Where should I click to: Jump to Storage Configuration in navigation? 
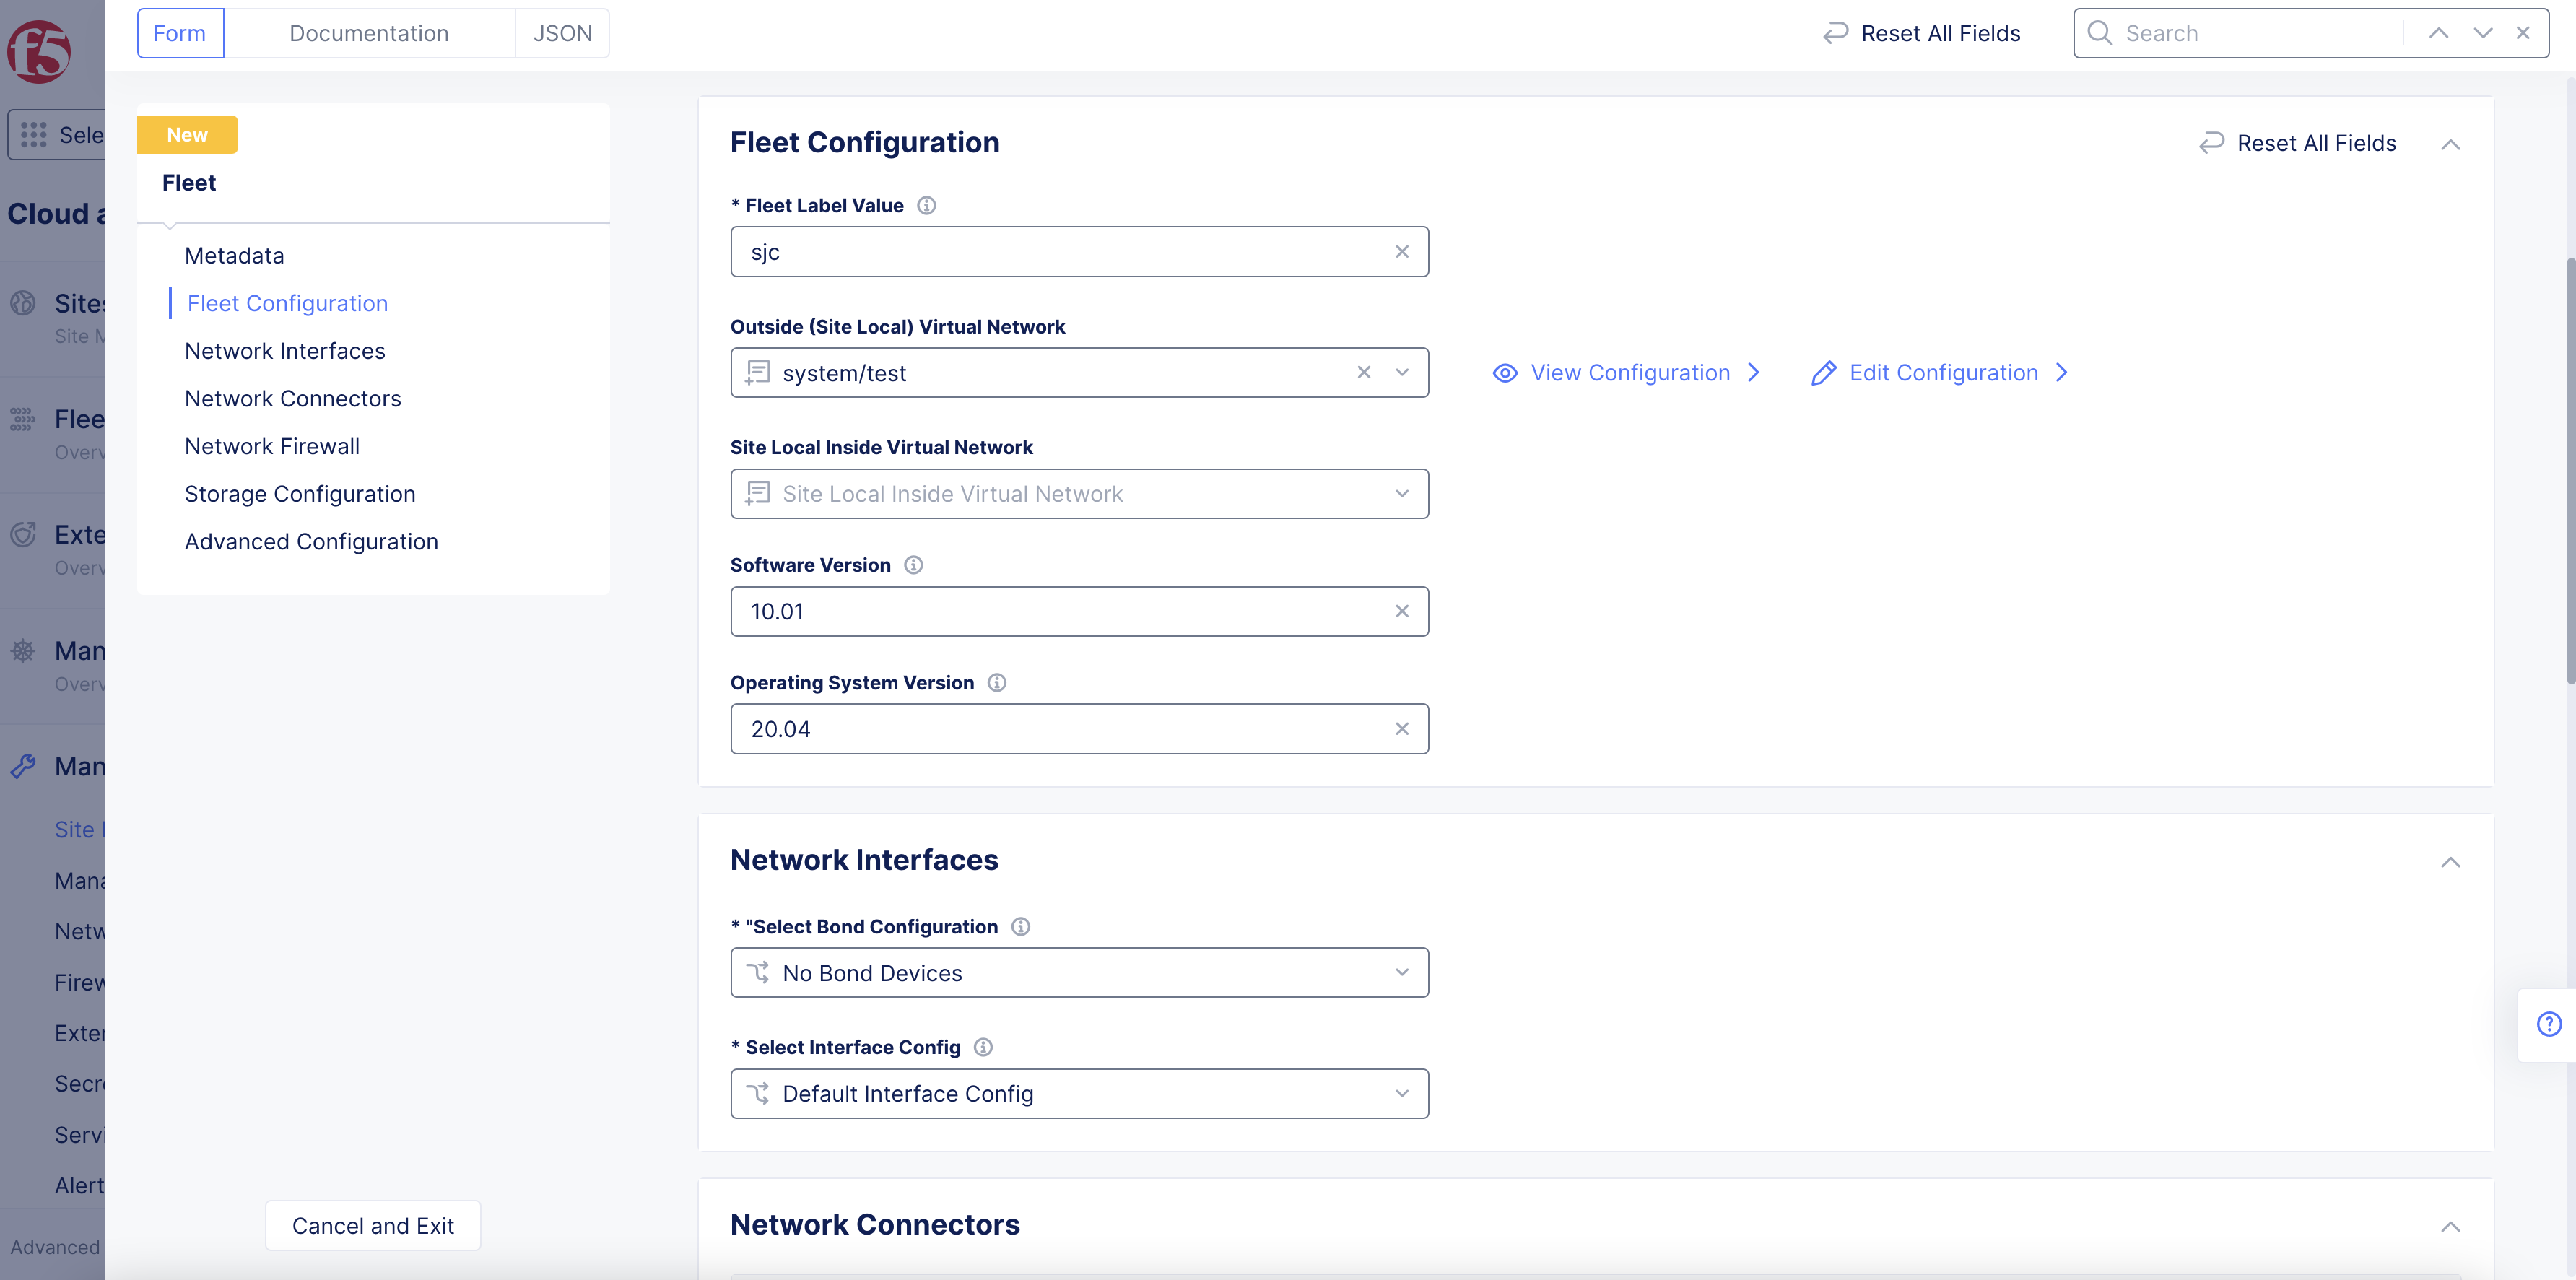(300, 494)
